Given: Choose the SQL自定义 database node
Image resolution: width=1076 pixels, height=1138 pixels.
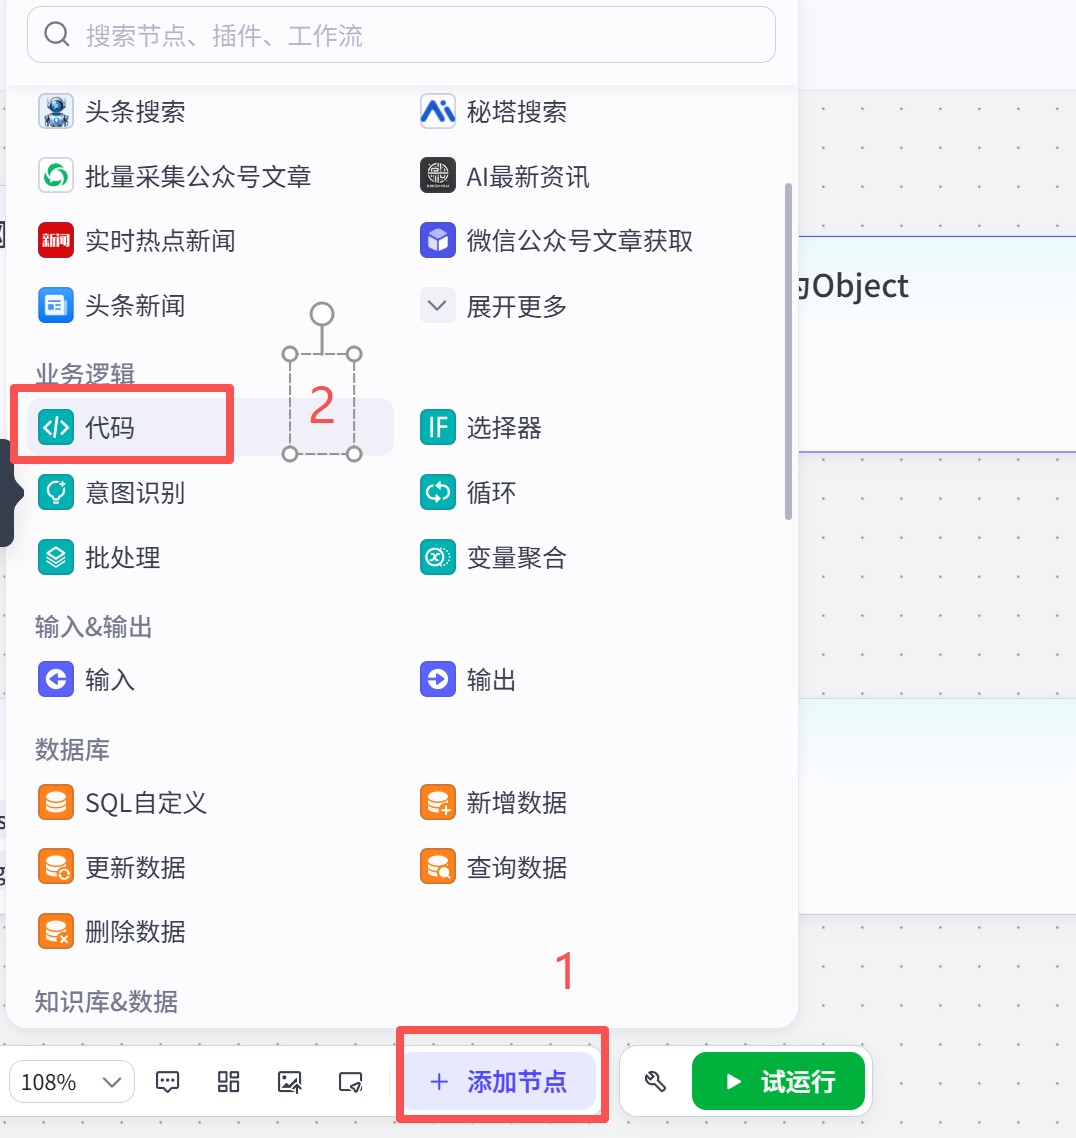Looking at the screenshot, I should (x=145, y=803).
